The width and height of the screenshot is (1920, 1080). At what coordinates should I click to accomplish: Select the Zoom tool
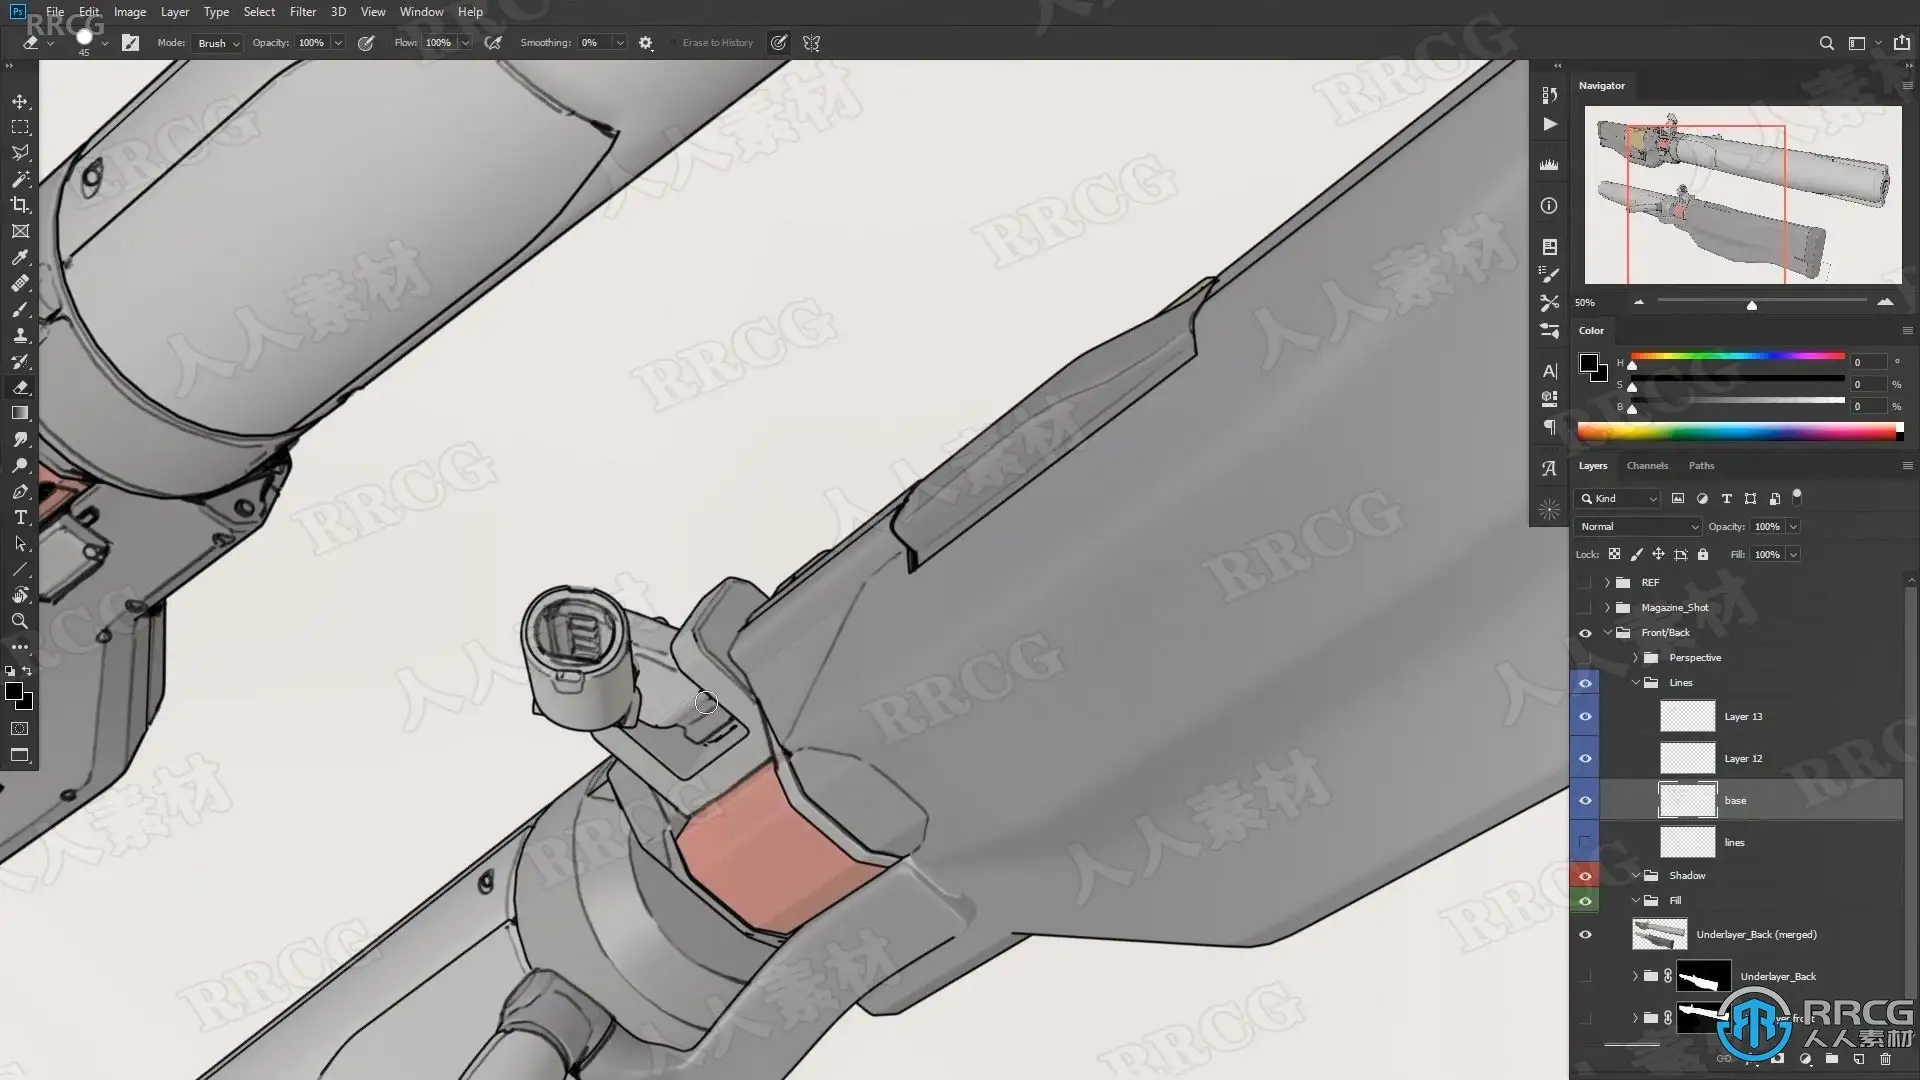click(x=20, y=621)
